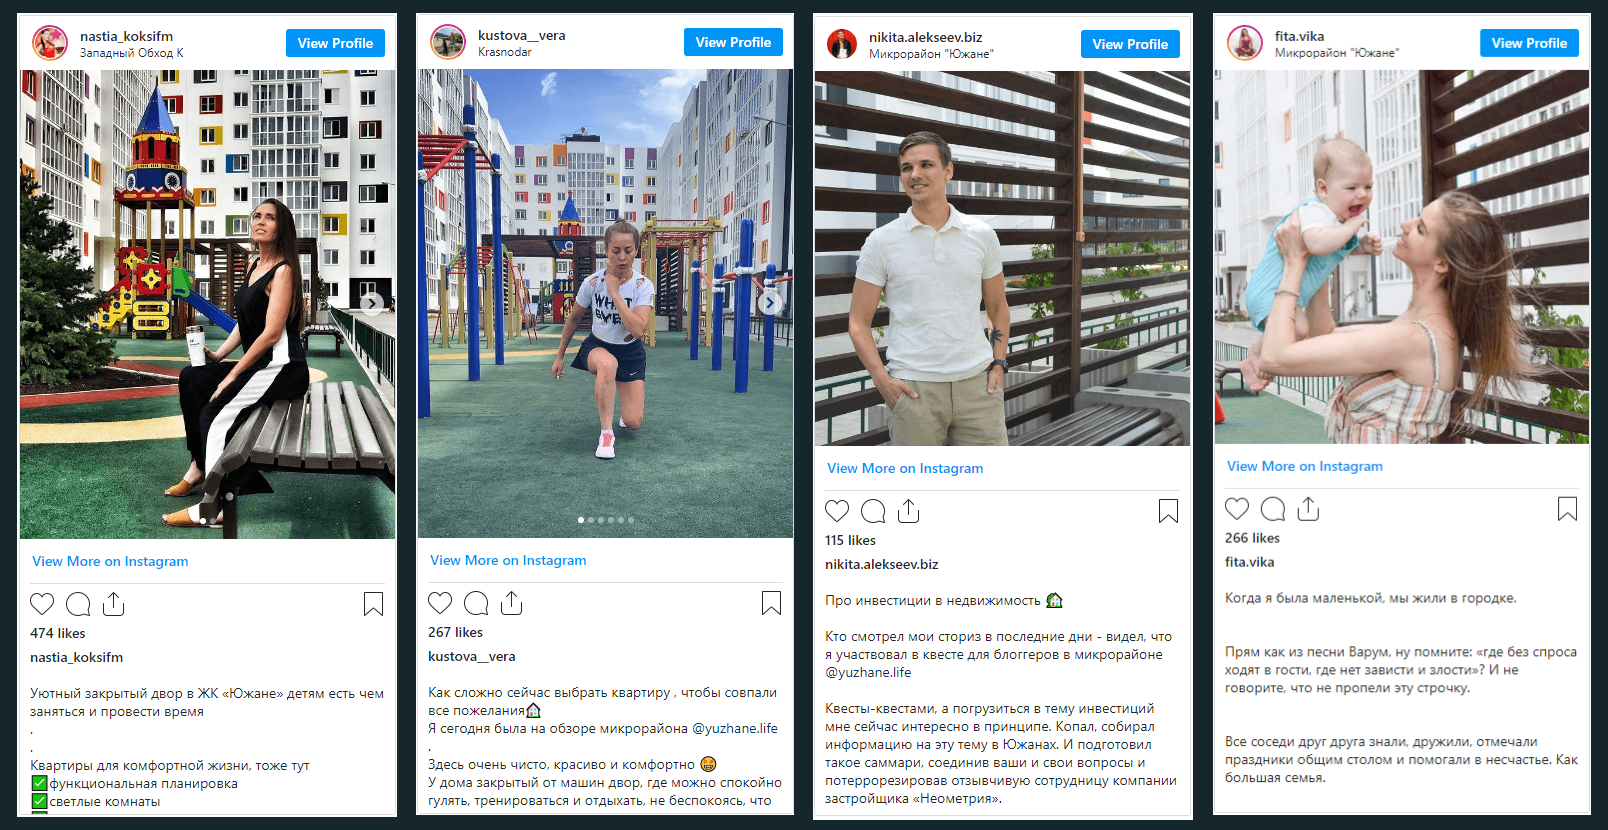Click the share icon under kustova__vera post
This screenshot has height=830, width=1608.
click(x=512, y=602)
